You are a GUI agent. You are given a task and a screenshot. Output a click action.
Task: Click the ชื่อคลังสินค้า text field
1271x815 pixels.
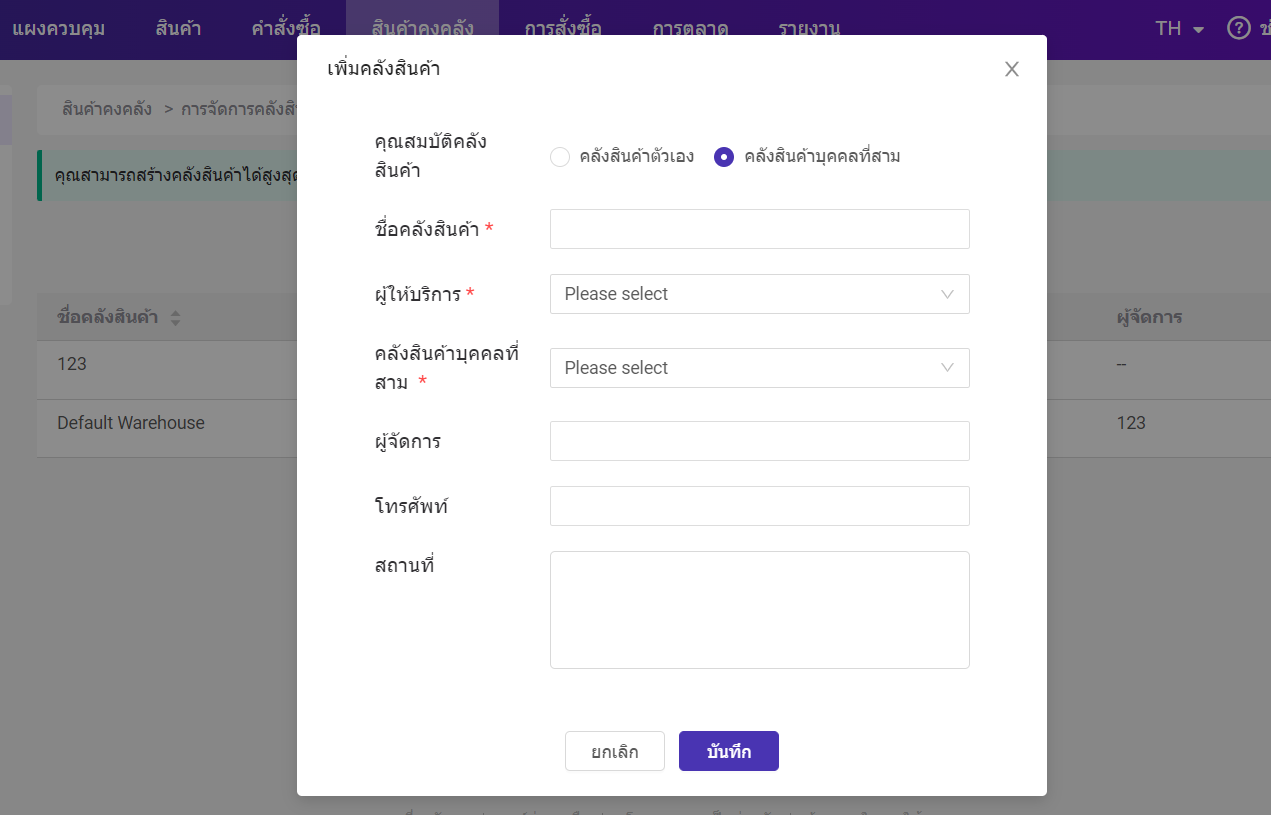[x=759, y=229]
